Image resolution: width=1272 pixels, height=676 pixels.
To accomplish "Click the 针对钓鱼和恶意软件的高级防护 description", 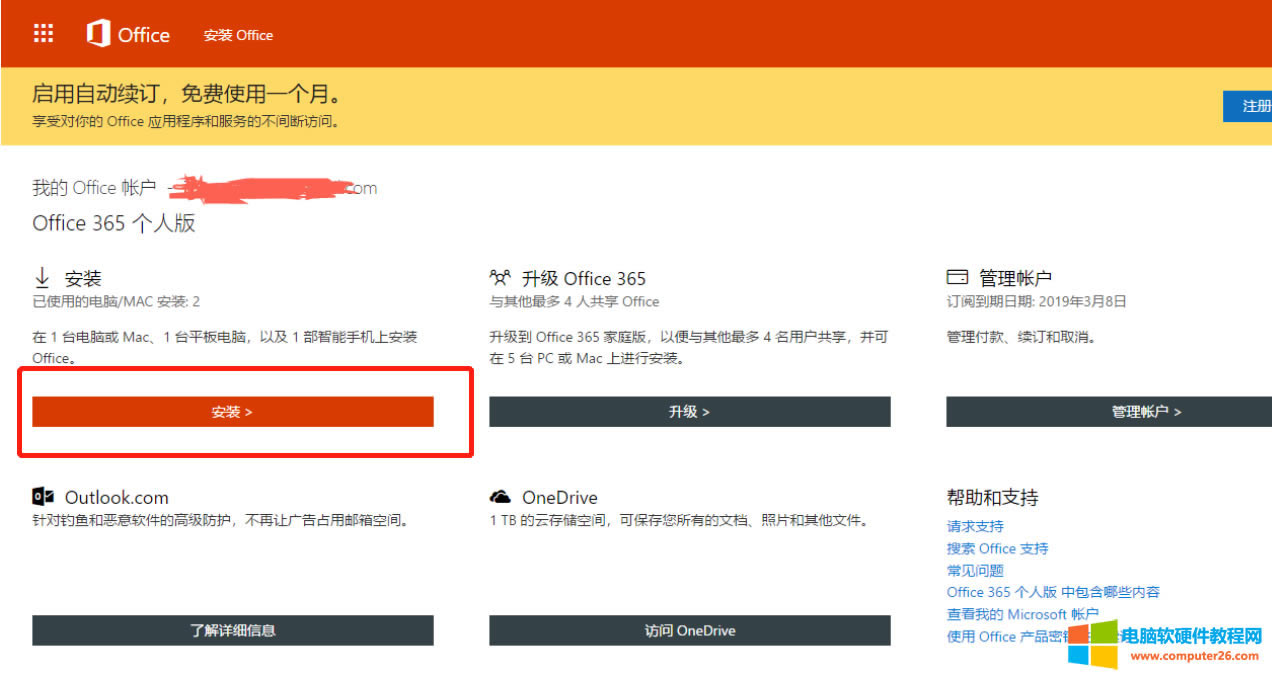I will tap(221, 520).
